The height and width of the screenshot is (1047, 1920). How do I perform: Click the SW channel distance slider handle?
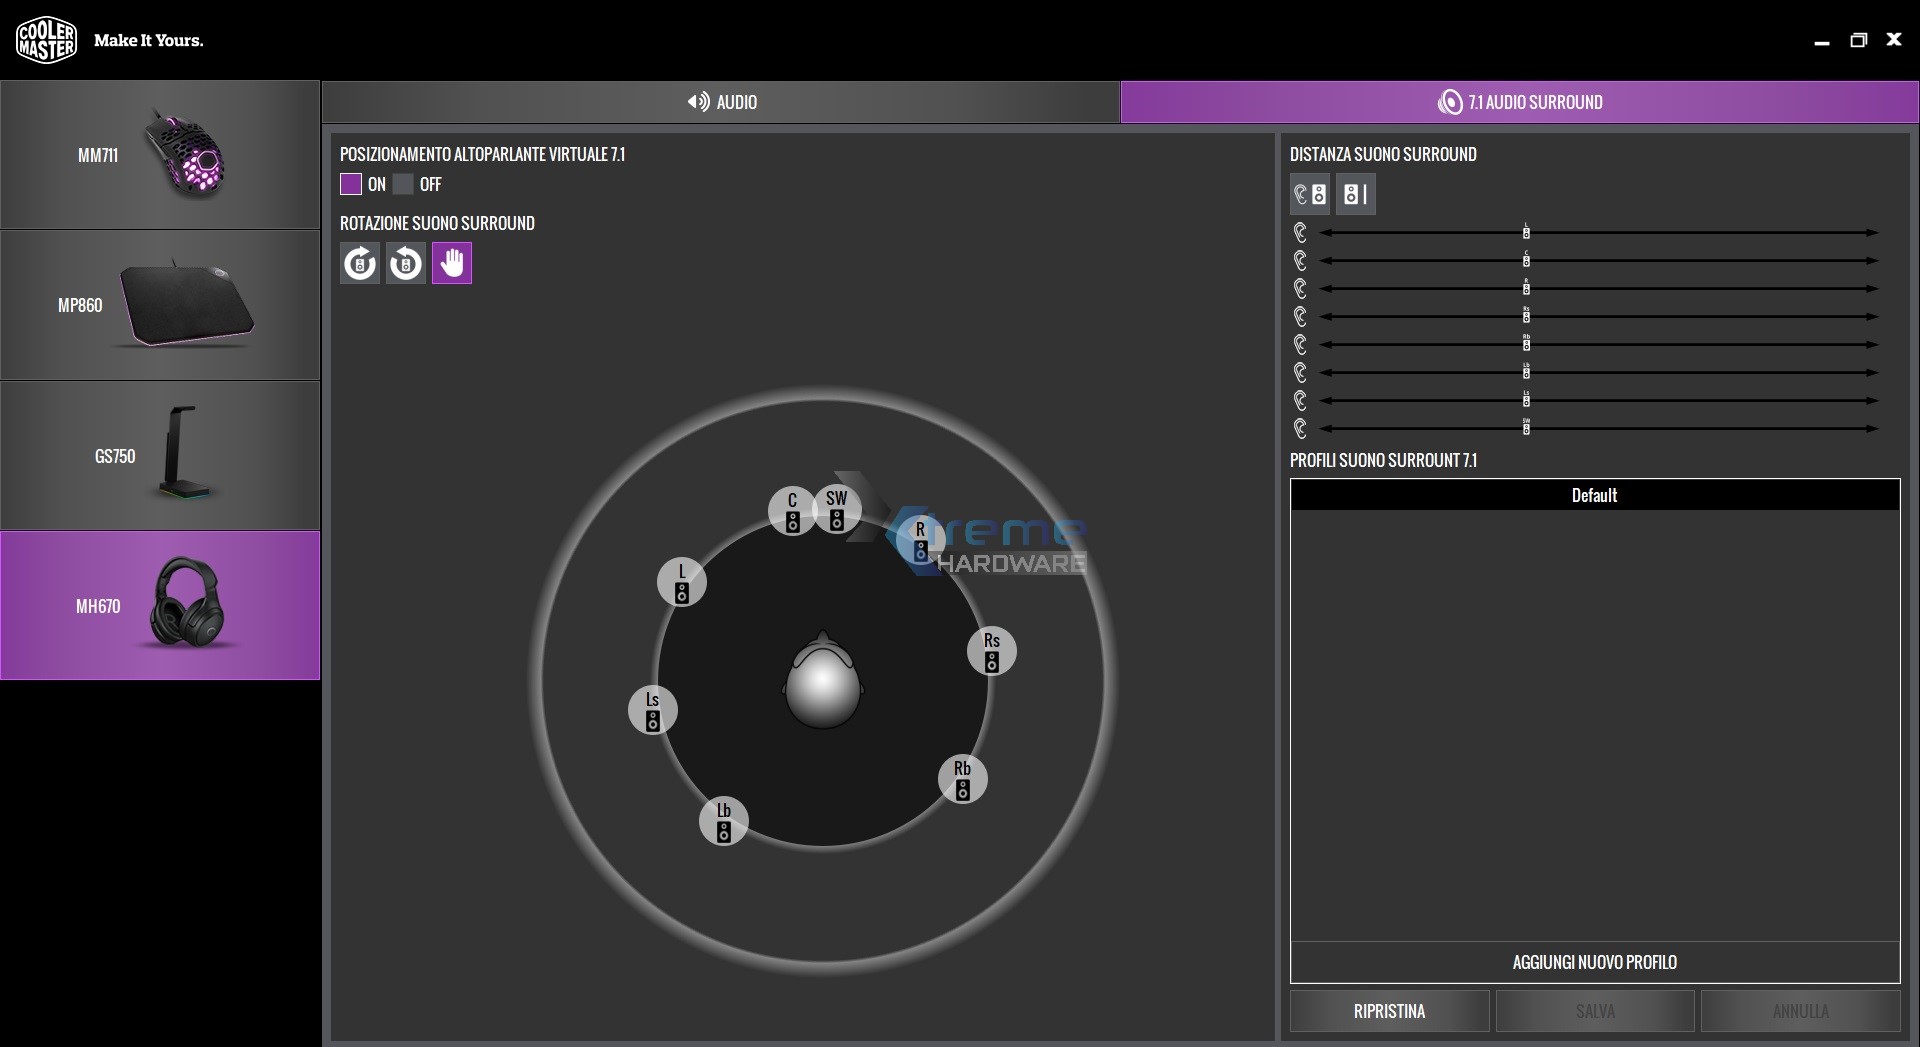point(1526,428)
